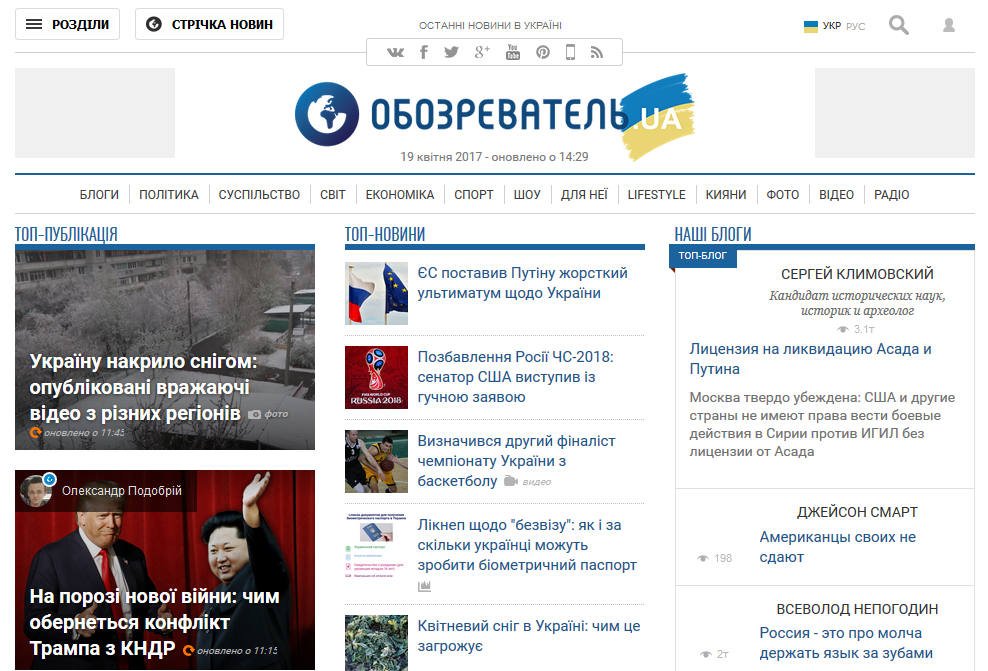Open the mobile version phone icon
The height and width of the screenshot is (671, 988).
tap(570, 52)
